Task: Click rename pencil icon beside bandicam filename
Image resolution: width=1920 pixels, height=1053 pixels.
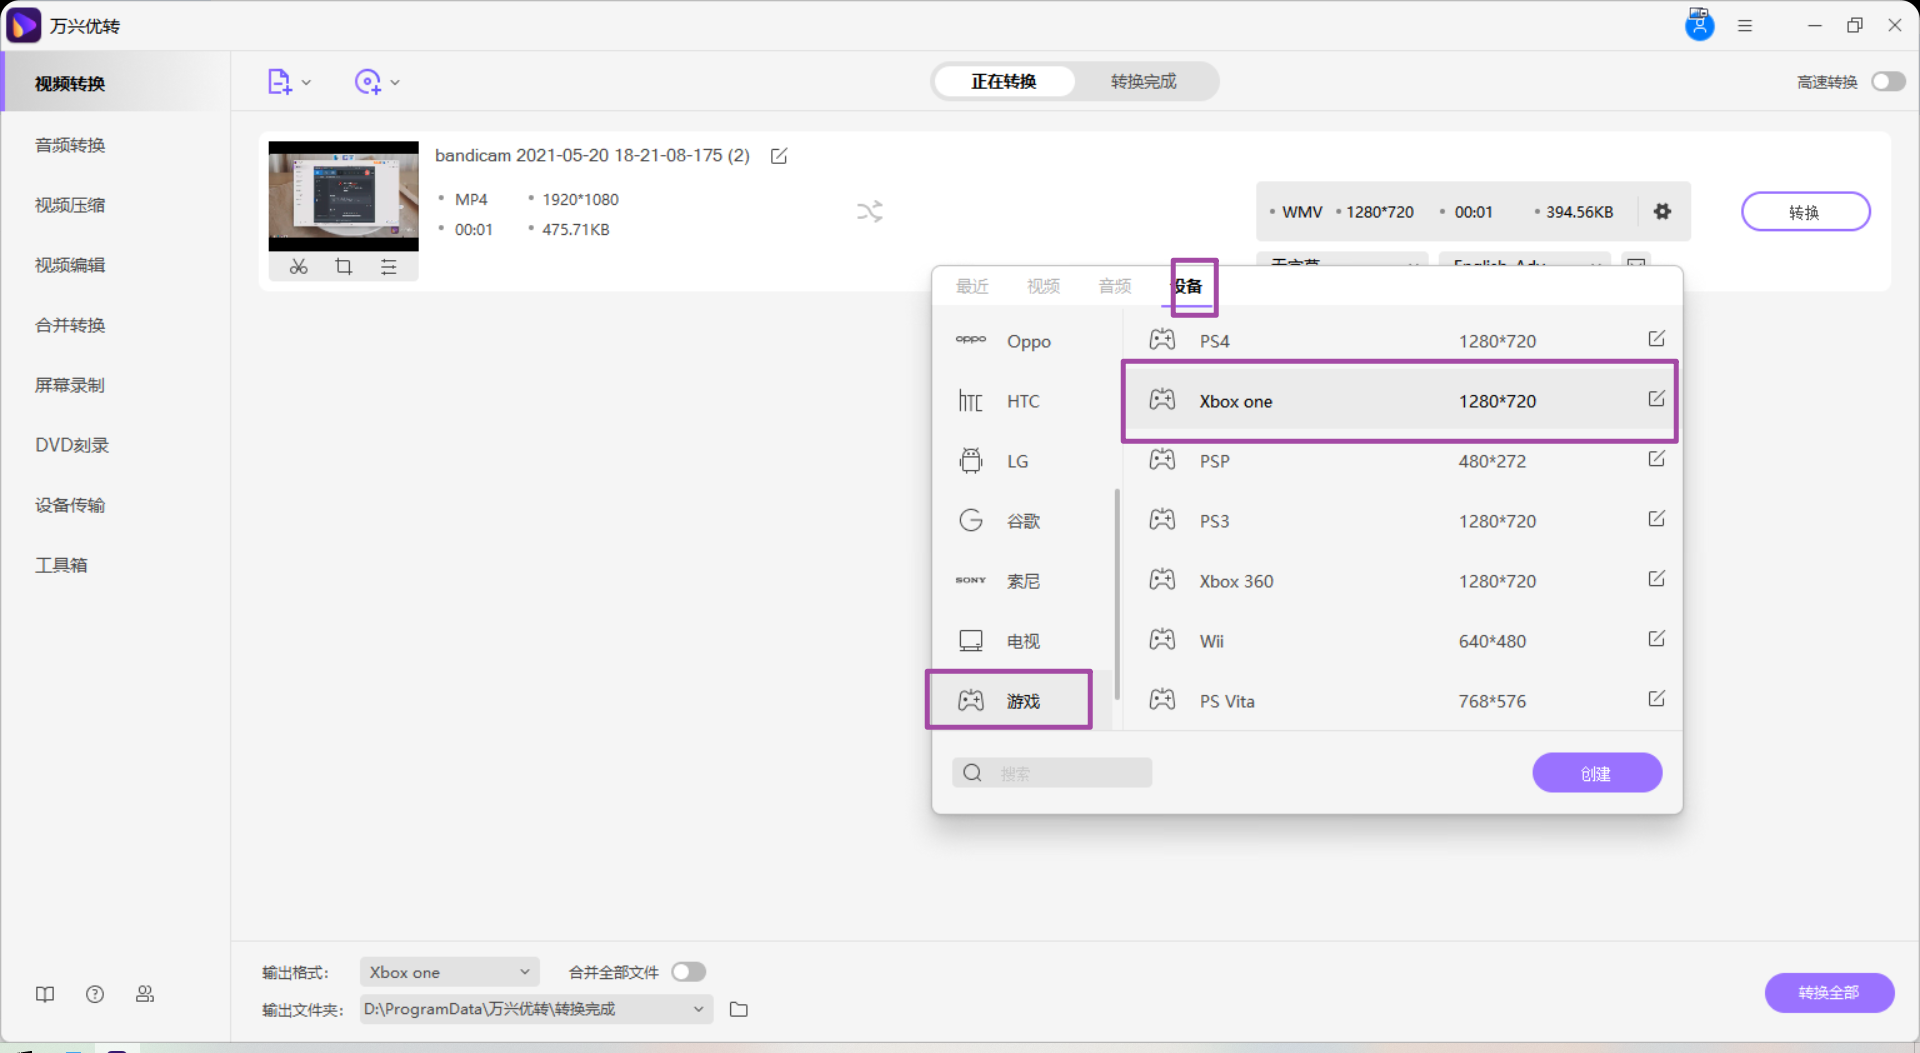Action: pyautogui.click(x=779, y=156)
